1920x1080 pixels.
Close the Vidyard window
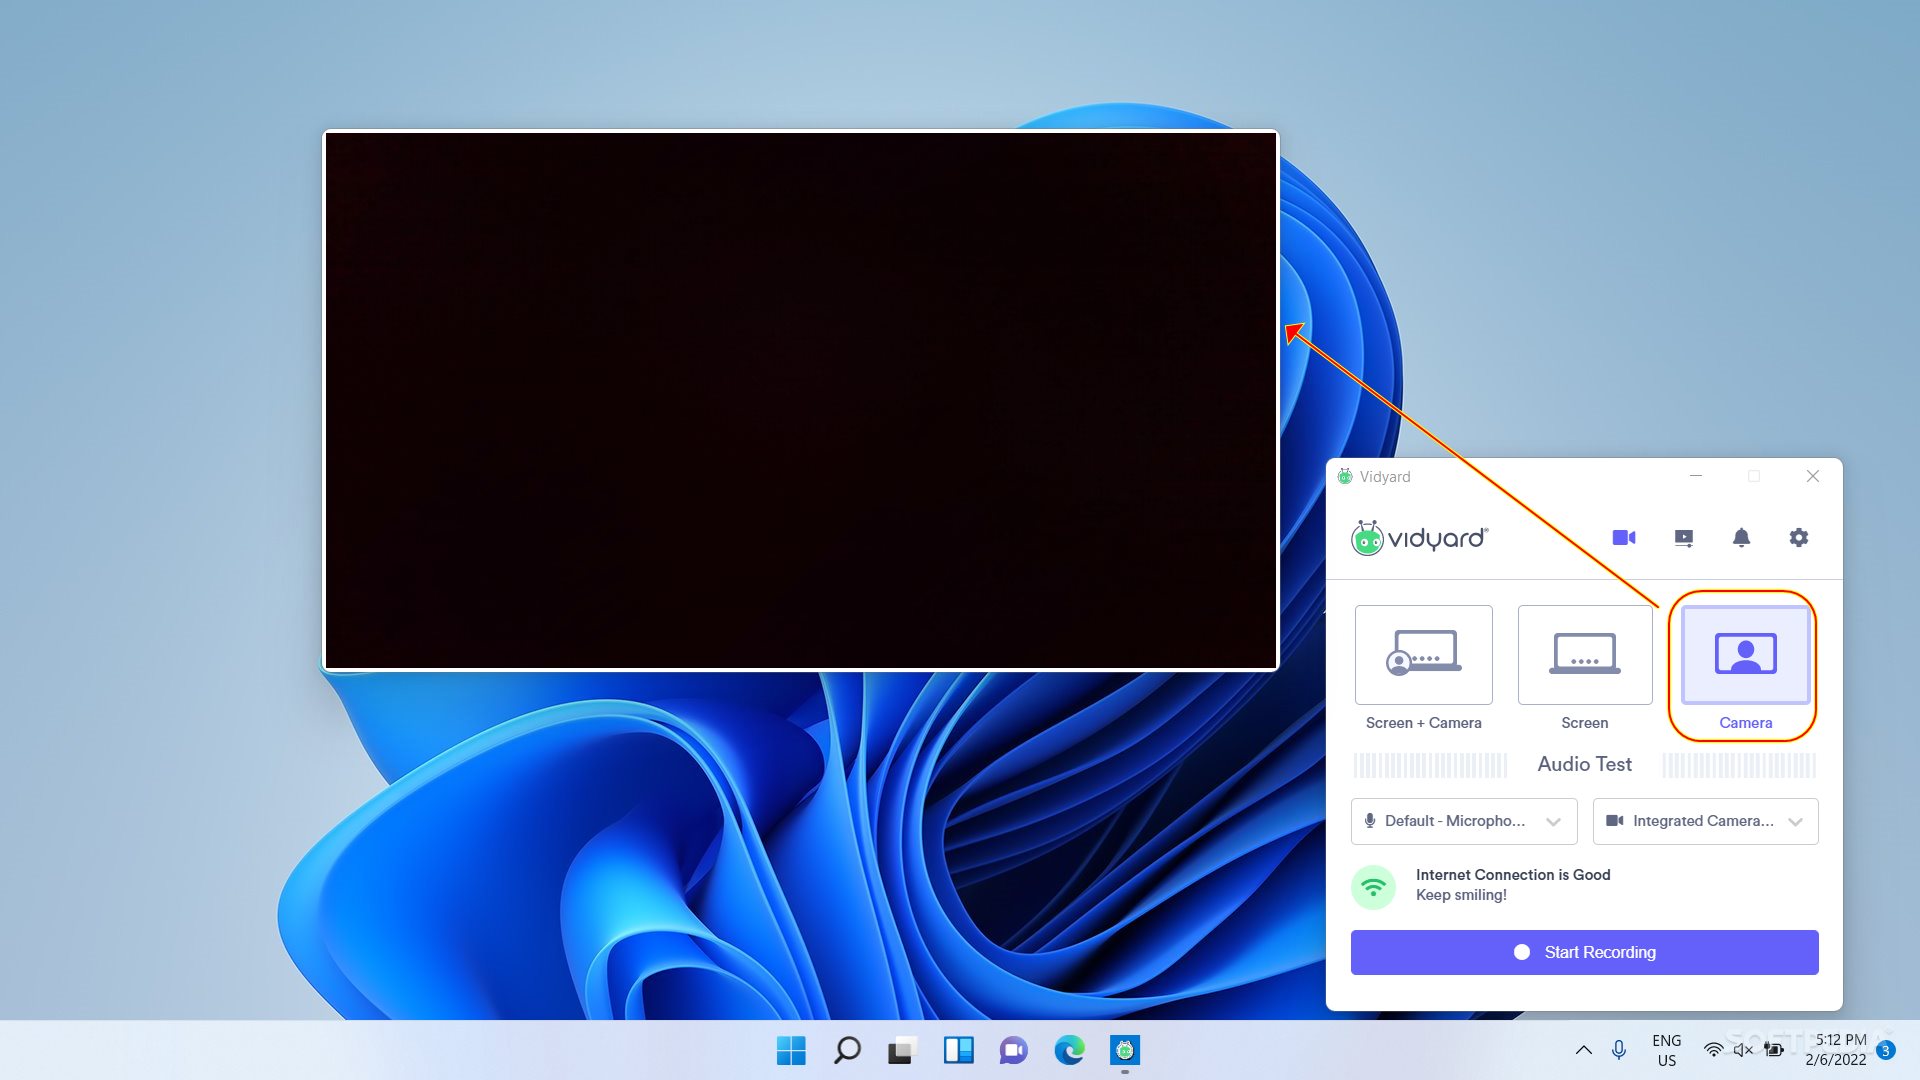[x=1813, y=476]
